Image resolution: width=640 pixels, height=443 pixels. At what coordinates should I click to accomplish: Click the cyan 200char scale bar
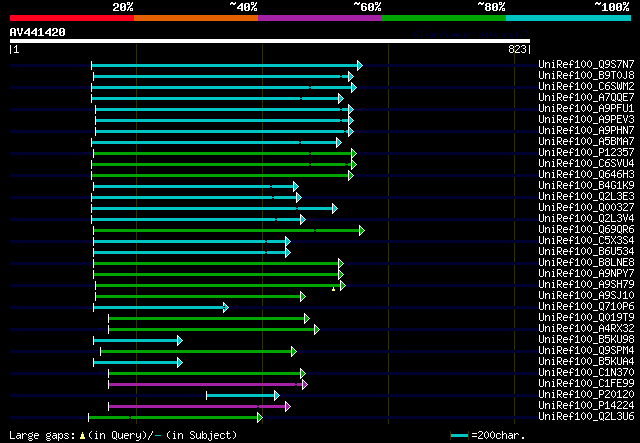(x=459, y=436)
